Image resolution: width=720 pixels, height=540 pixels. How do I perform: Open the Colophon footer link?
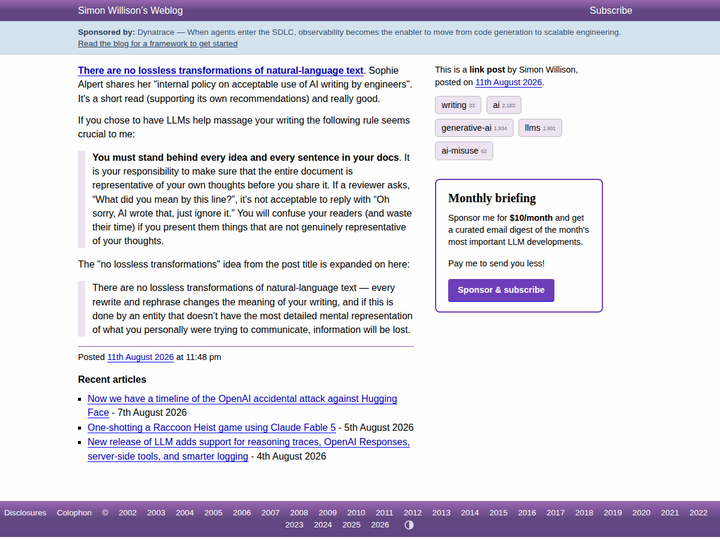[74, 513]
